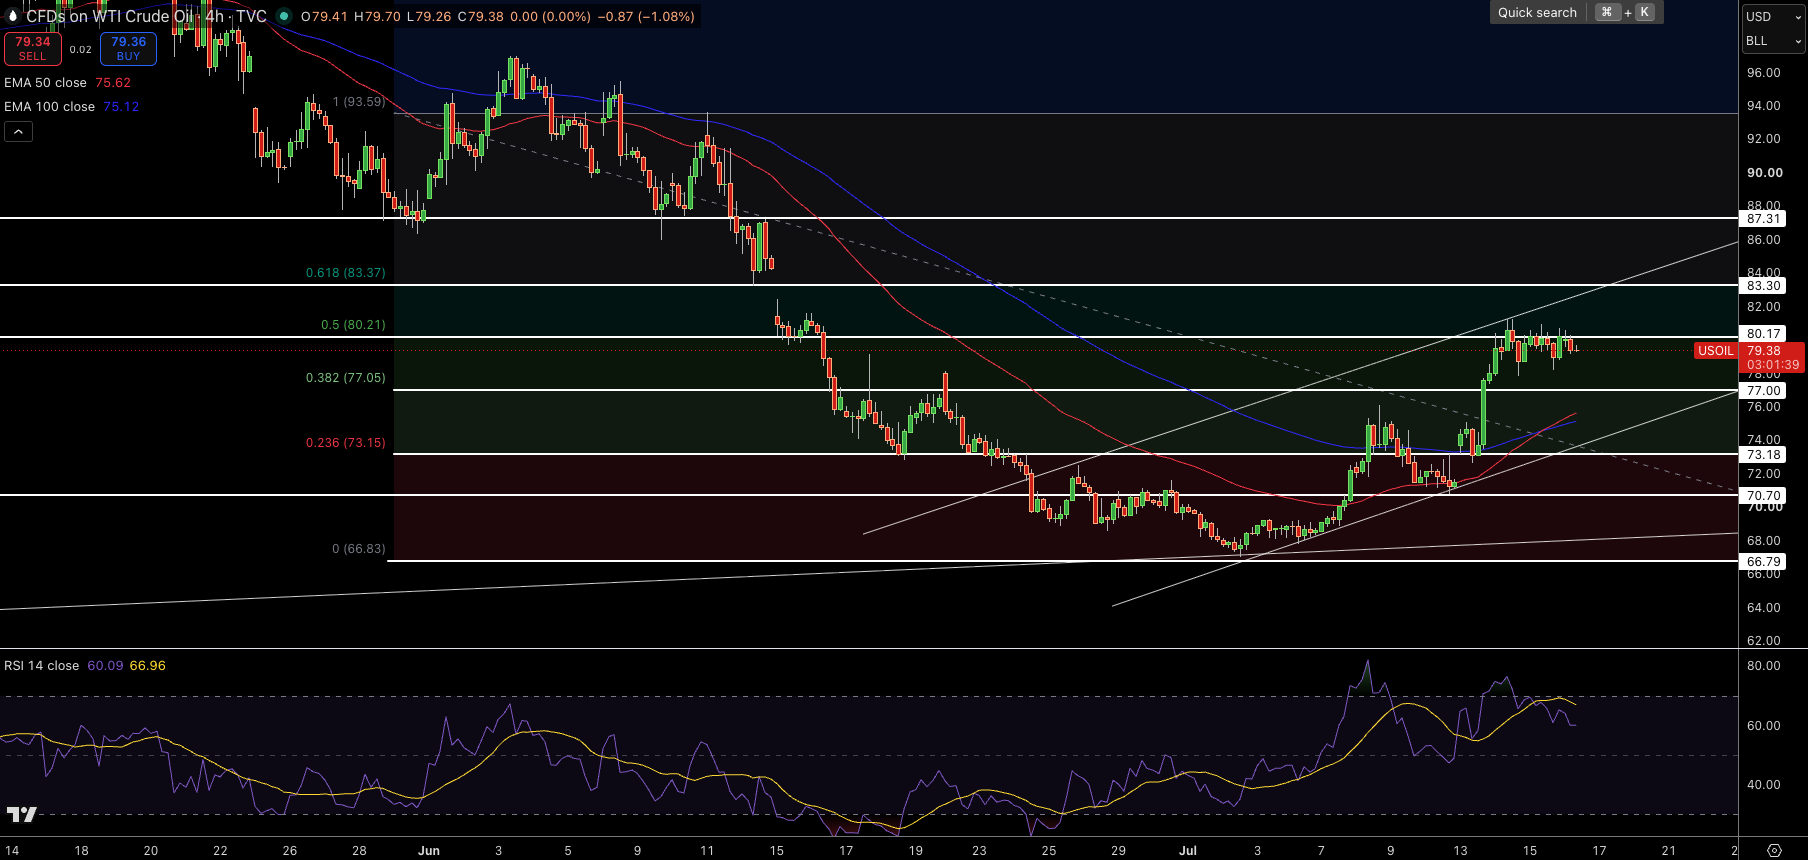The image size is (1808, 860).
Task: Click the 0.02 spread value
Action: coord(81,49)
